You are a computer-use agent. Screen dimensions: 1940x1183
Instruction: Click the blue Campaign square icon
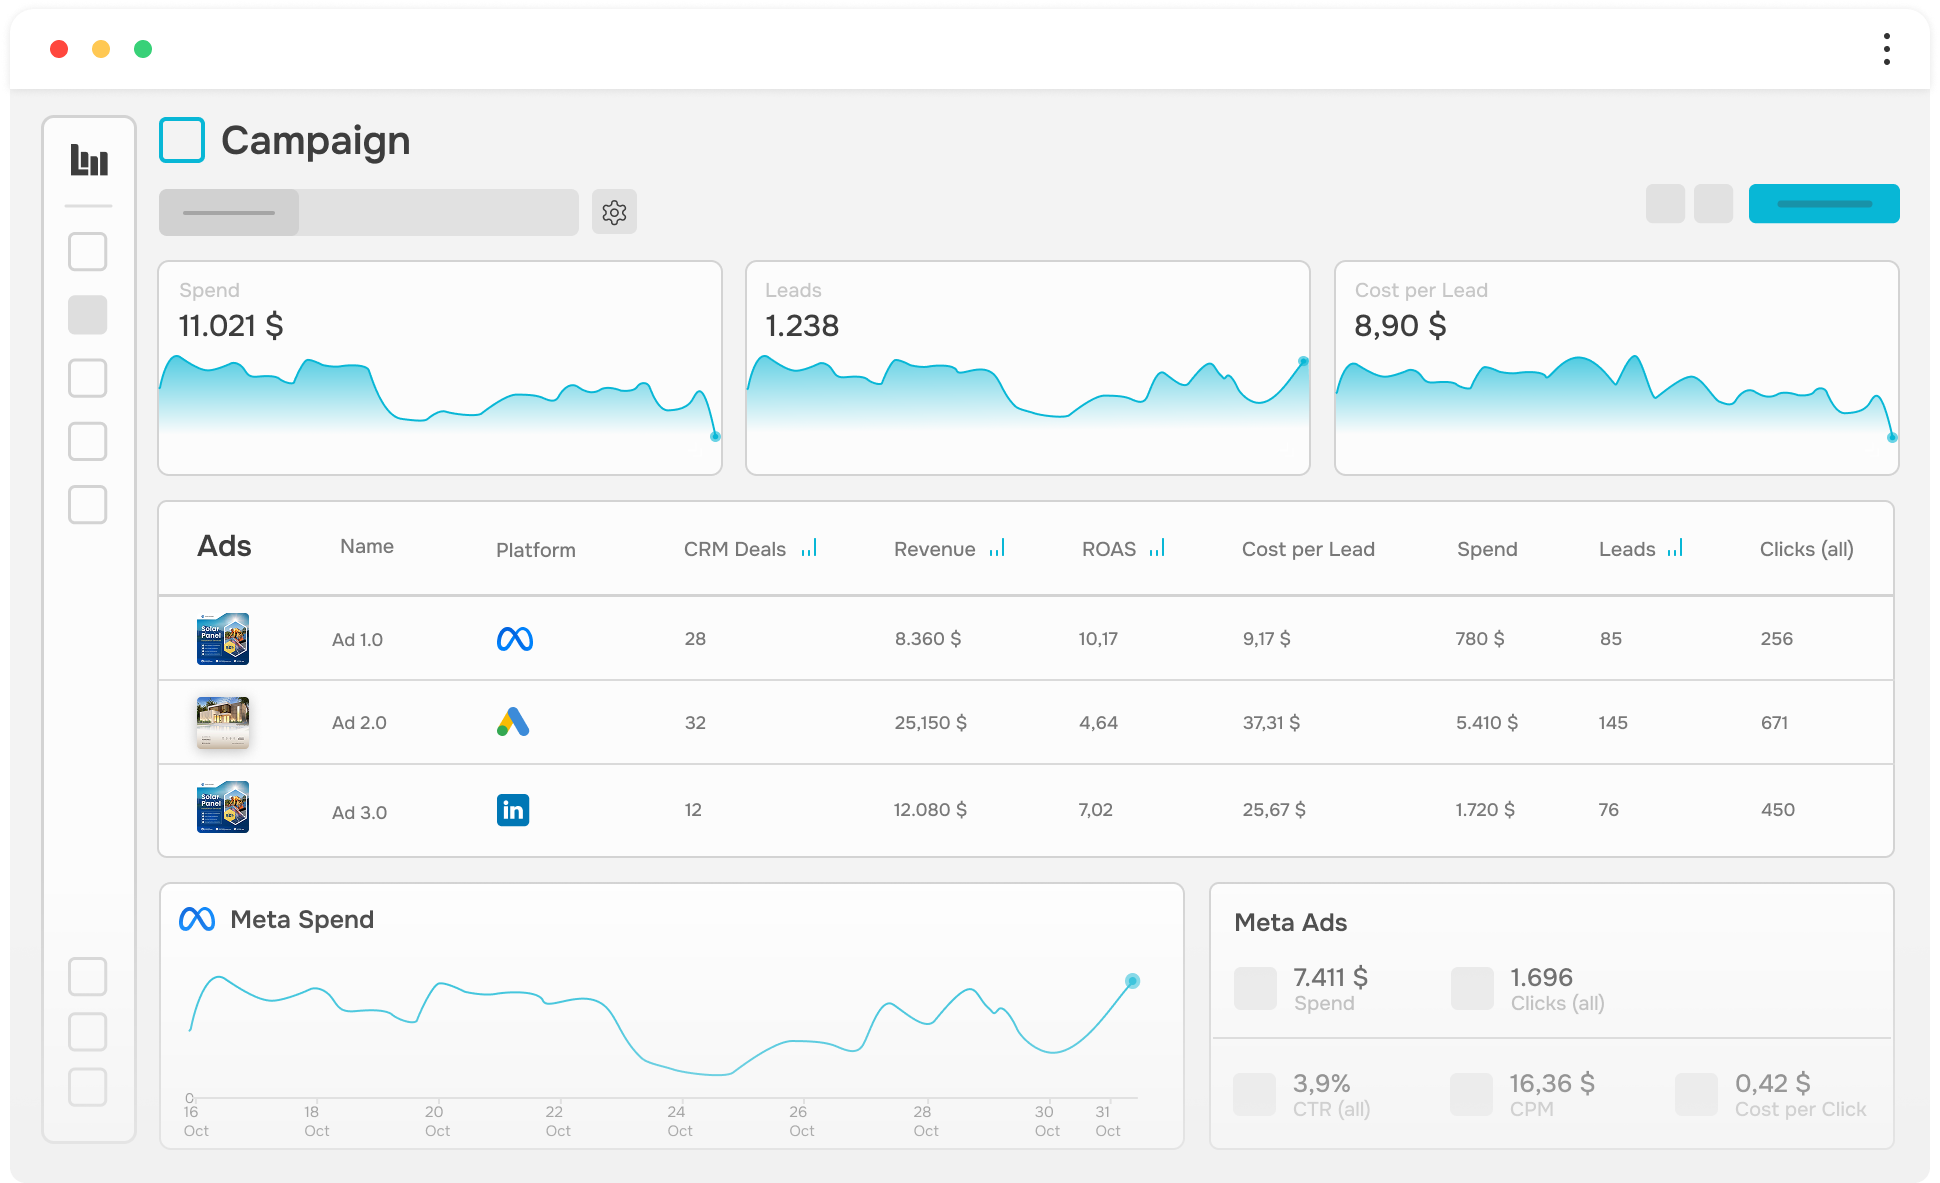(x=182, y=140)
